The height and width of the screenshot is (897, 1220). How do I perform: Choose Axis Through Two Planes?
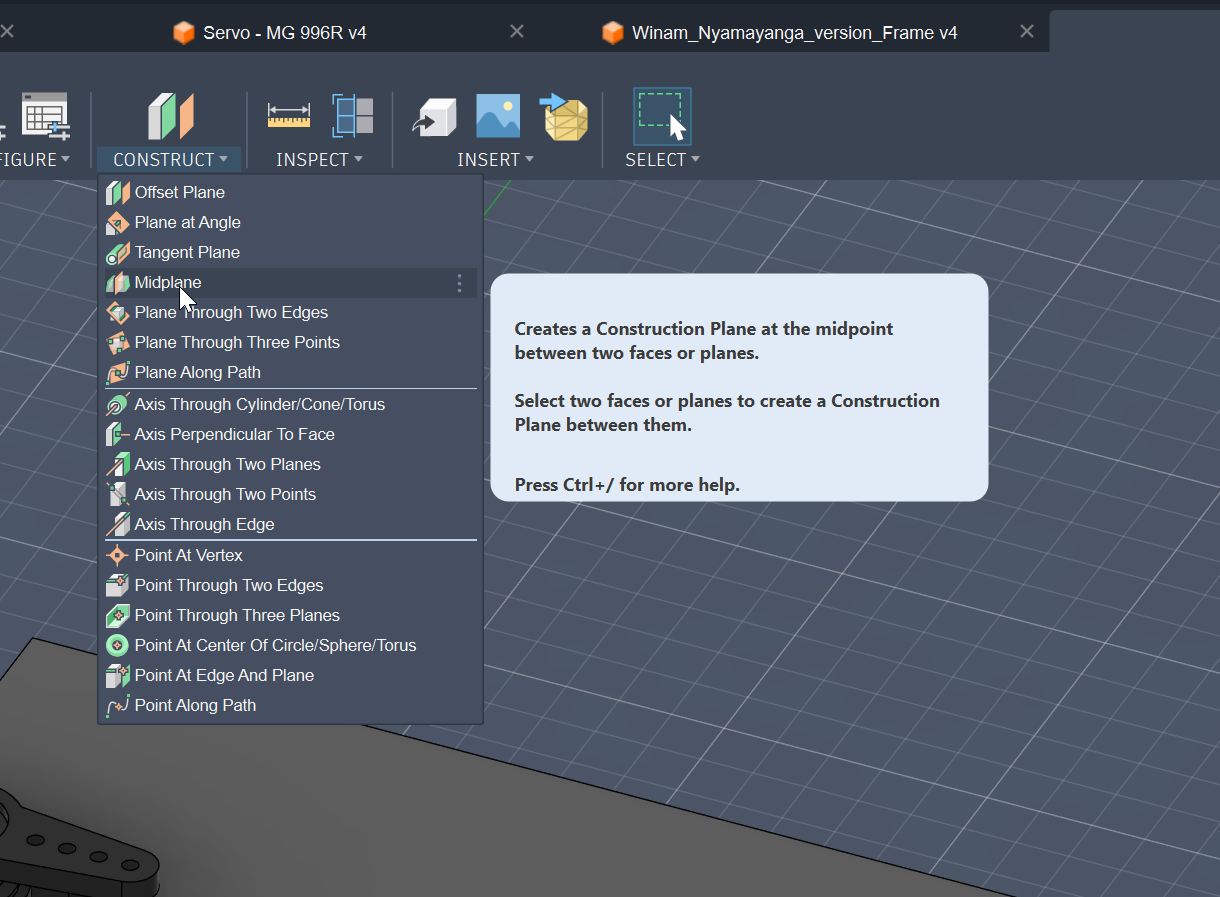point(290,464)
